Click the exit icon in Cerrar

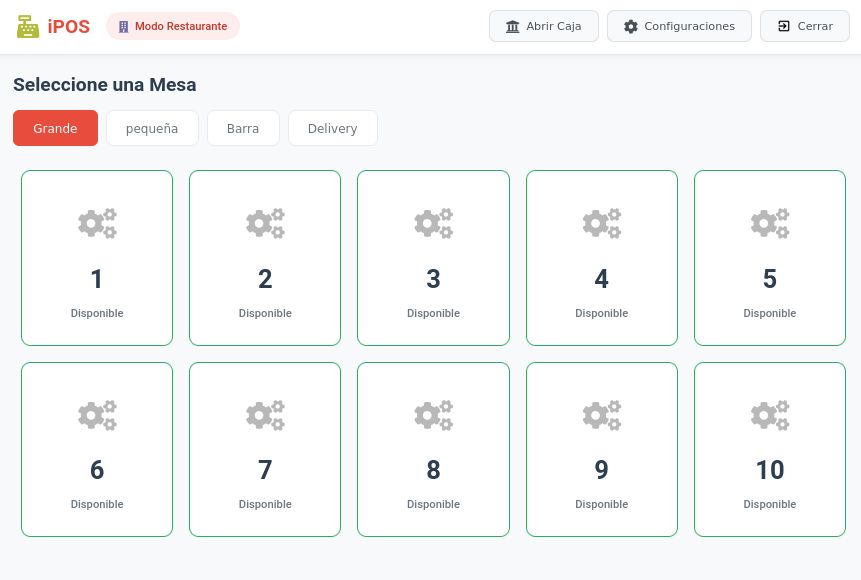[784, 27]
